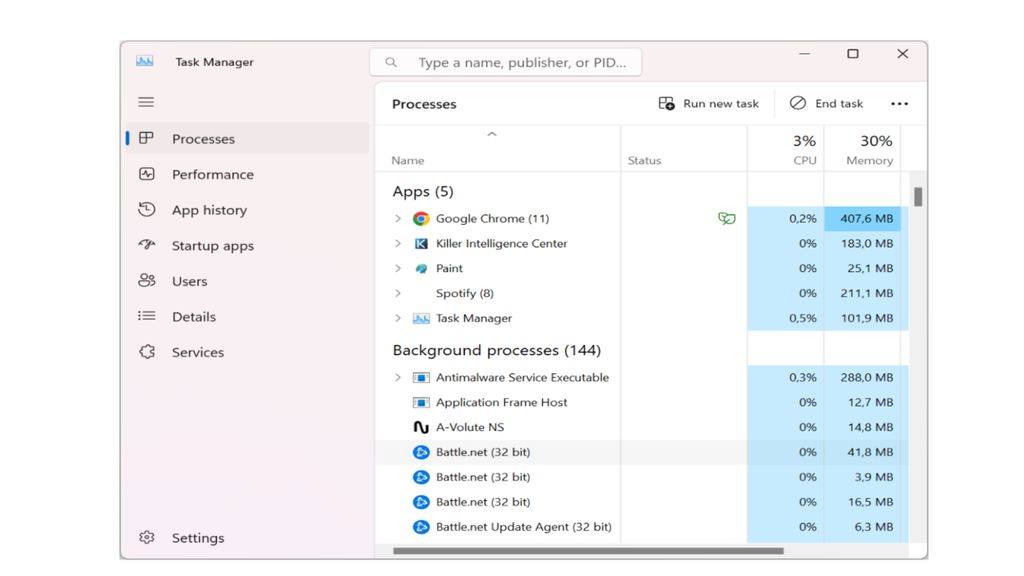Click the Run new task button
The width and height of the screenshot is (1024, 576).
pyautogui.click(x=709, y=103)
